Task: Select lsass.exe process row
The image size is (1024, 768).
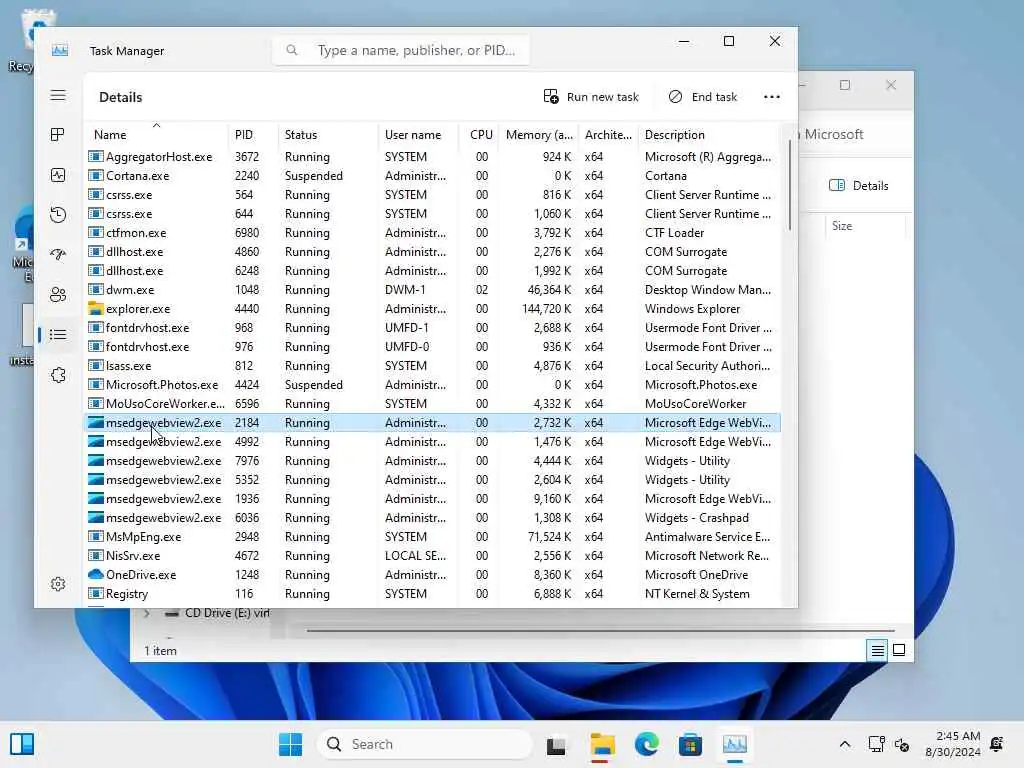Action: (433, 366)
